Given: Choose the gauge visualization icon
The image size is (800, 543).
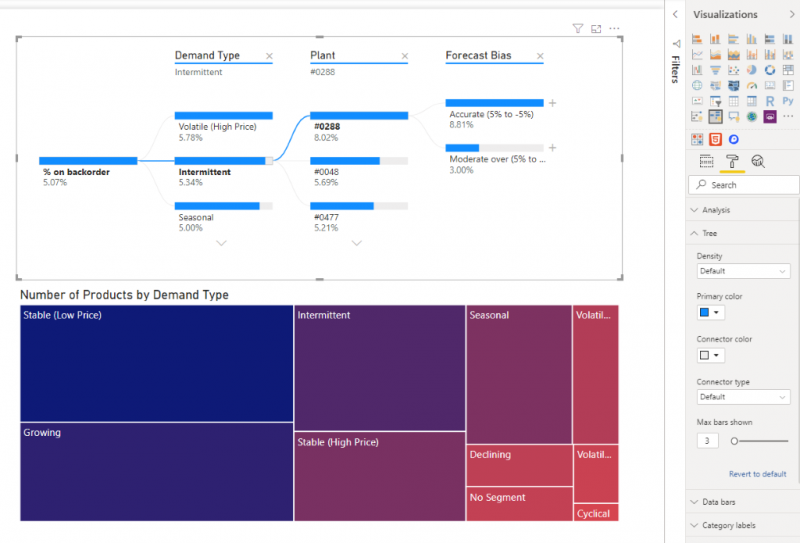Looking at the screenshot, I should pyautogui.click(x=752, y=85).
